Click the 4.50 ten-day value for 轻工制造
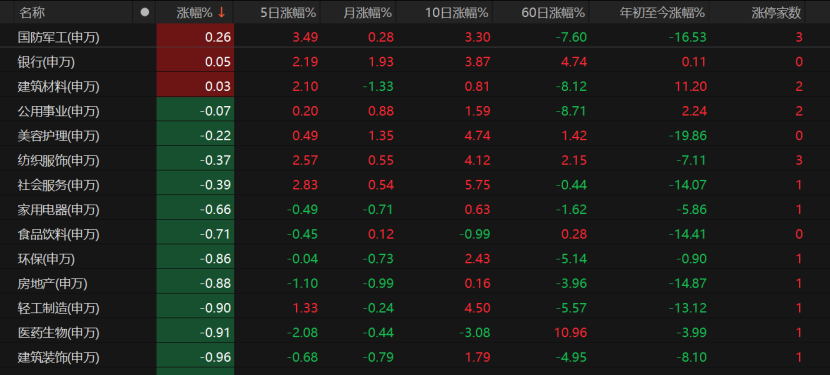 coord(477,308)
